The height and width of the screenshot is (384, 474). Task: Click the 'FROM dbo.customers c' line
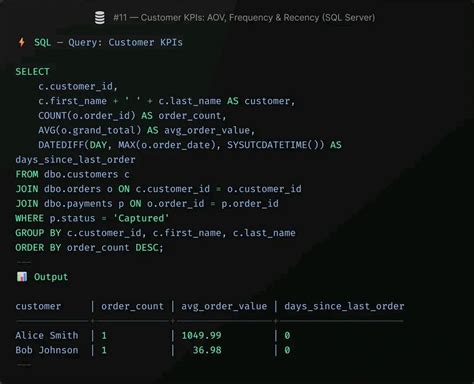[x=72, y=174]
